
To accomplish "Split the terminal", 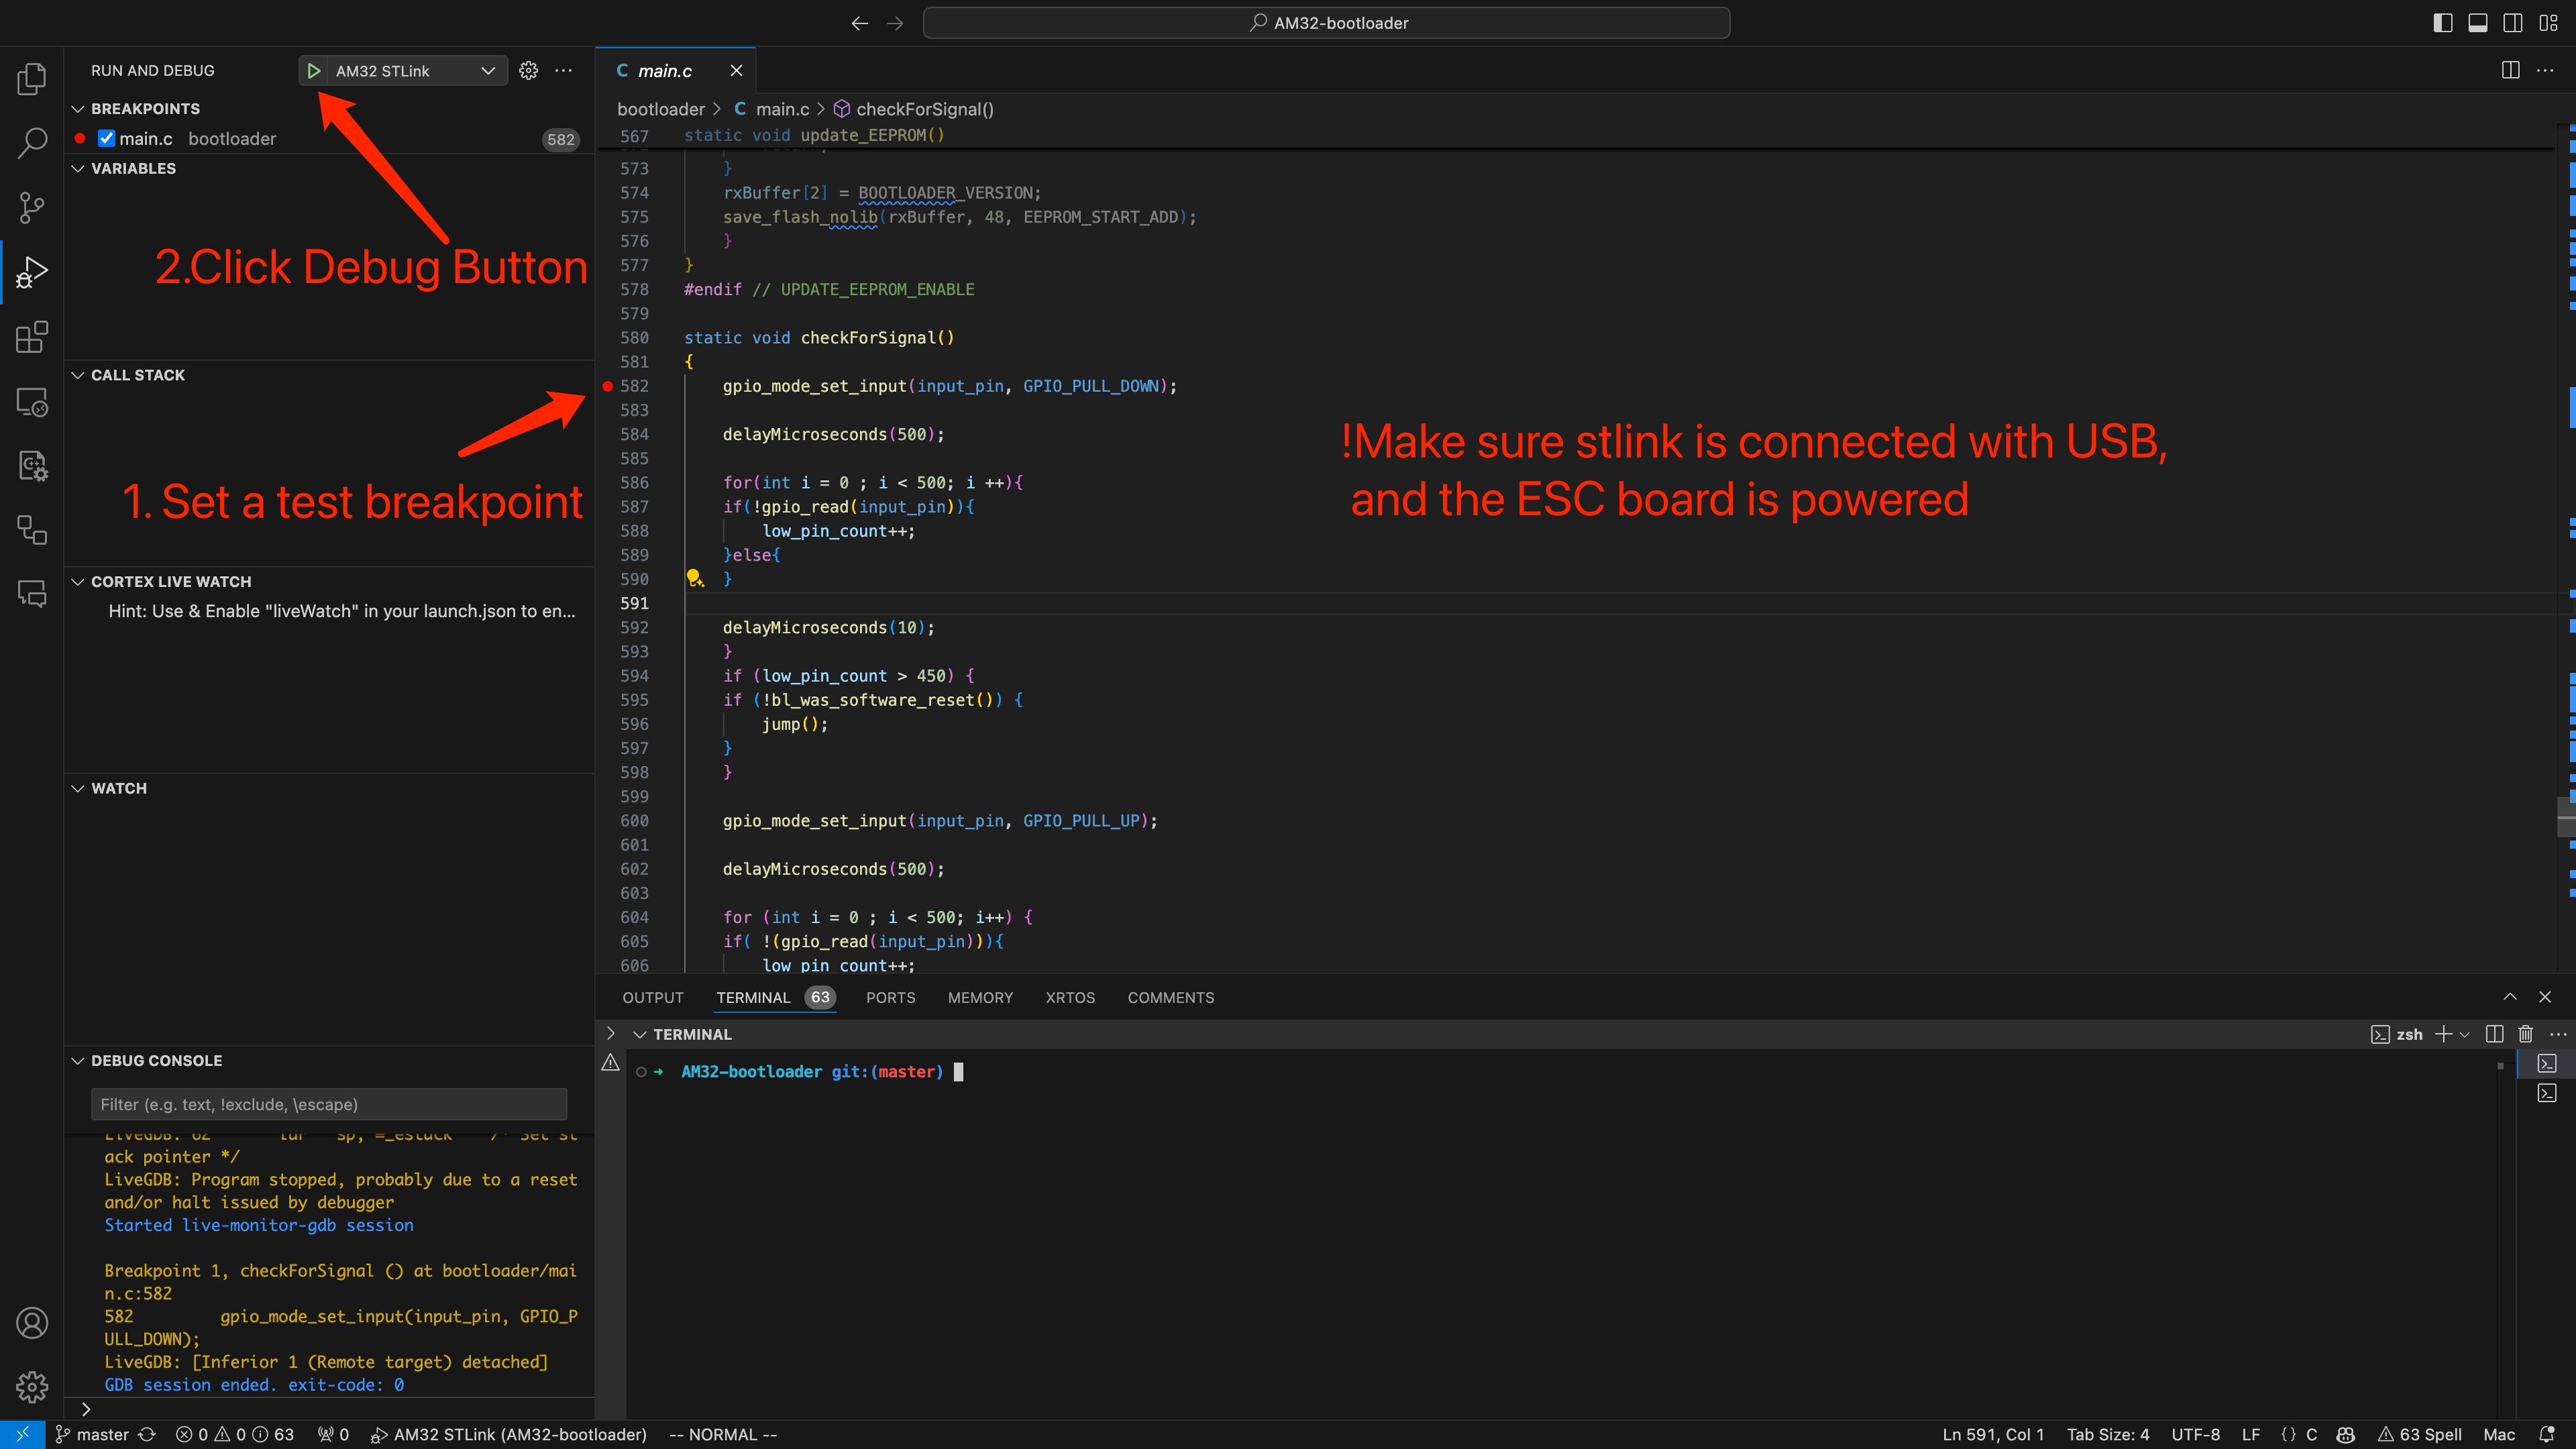I will click(2495, 1034).
